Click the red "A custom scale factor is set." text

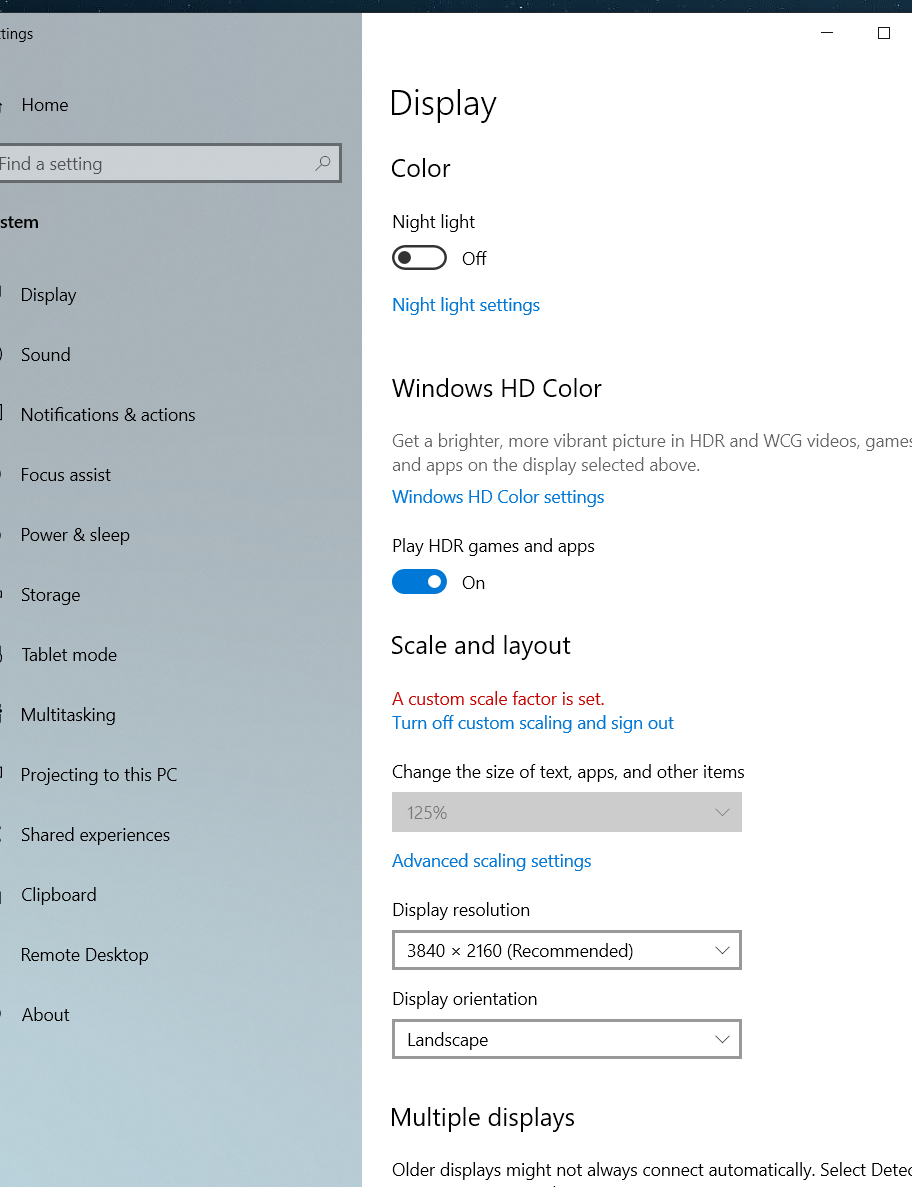point(498,699)
